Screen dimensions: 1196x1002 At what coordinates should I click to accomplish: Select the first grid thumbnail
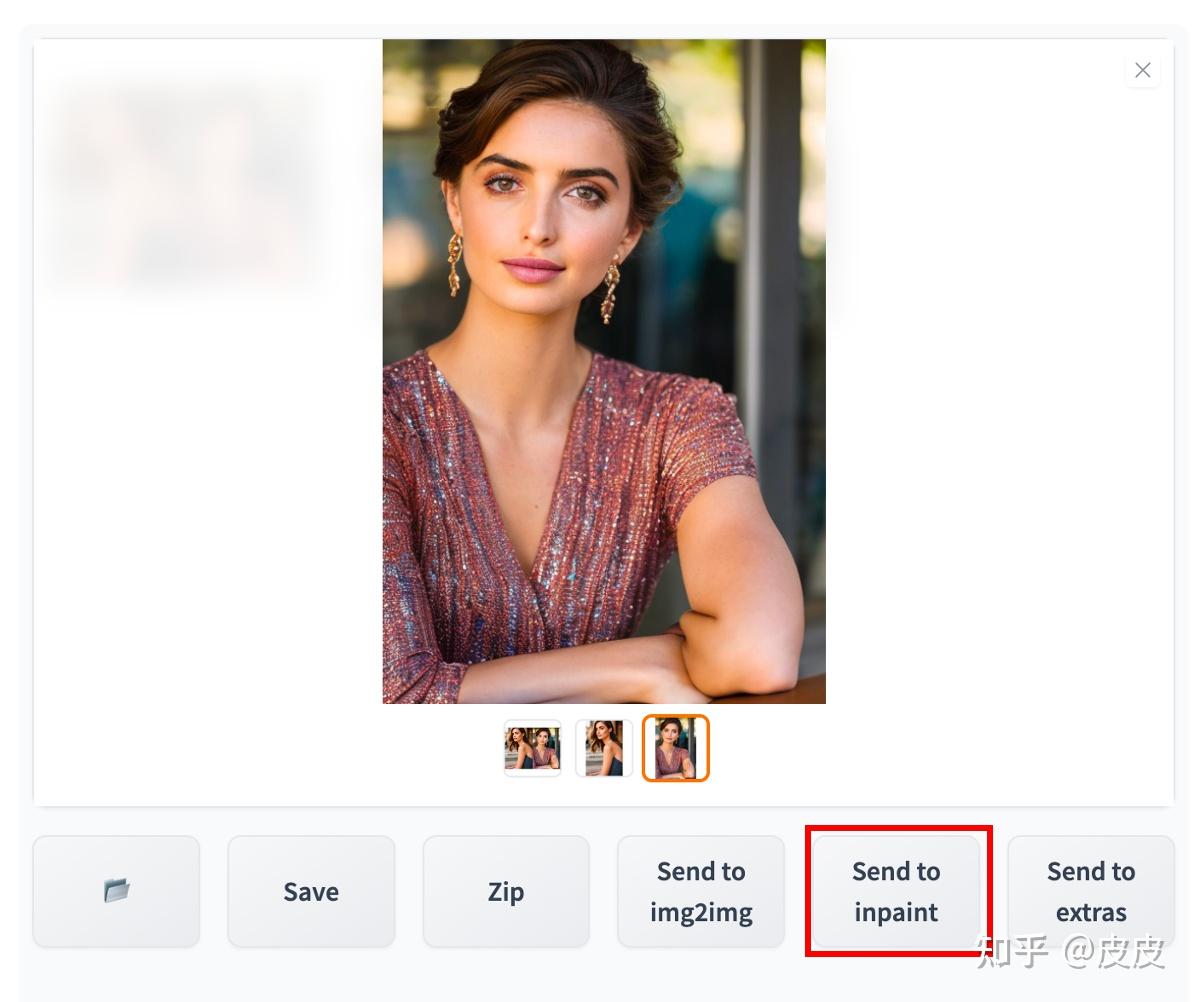tap(532, 748)
